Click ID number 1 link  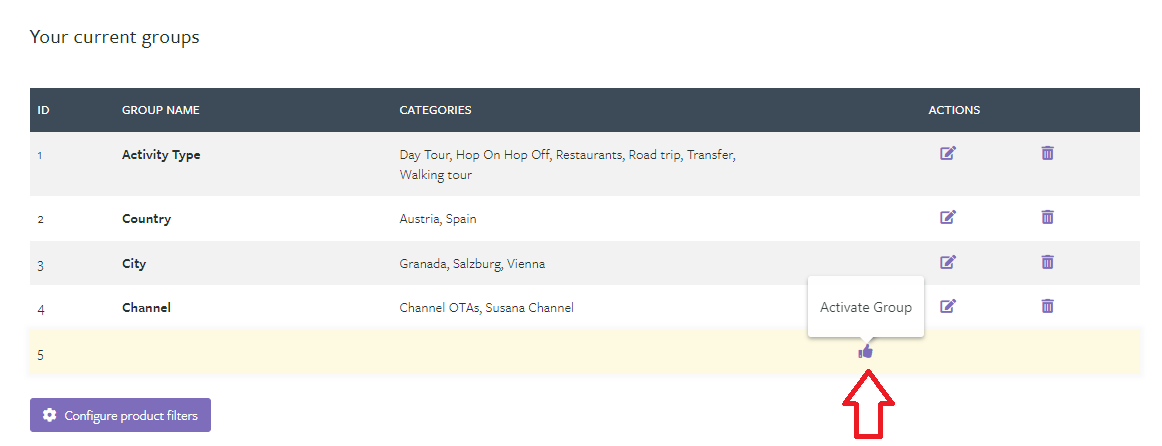tap(40, 156)
